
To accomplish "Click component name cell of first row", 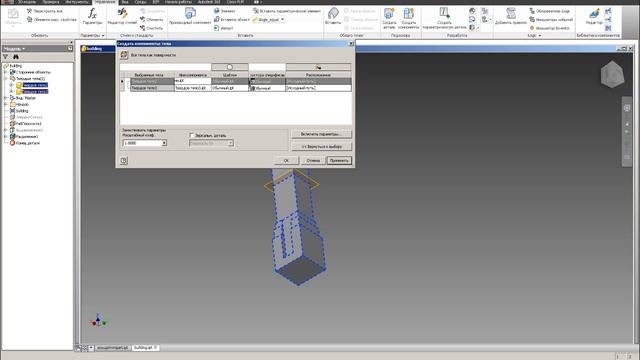I will 193,81.
